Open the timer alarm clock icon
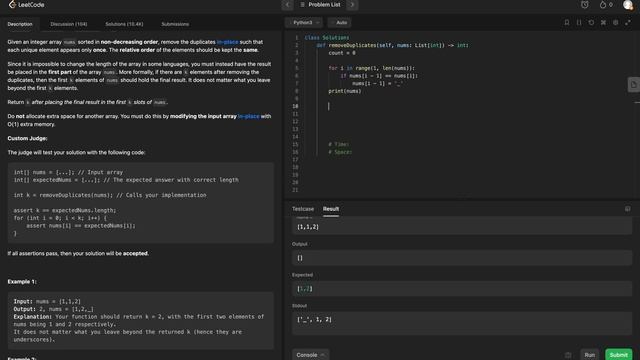The image size is (640, 360). coord(584,5)
